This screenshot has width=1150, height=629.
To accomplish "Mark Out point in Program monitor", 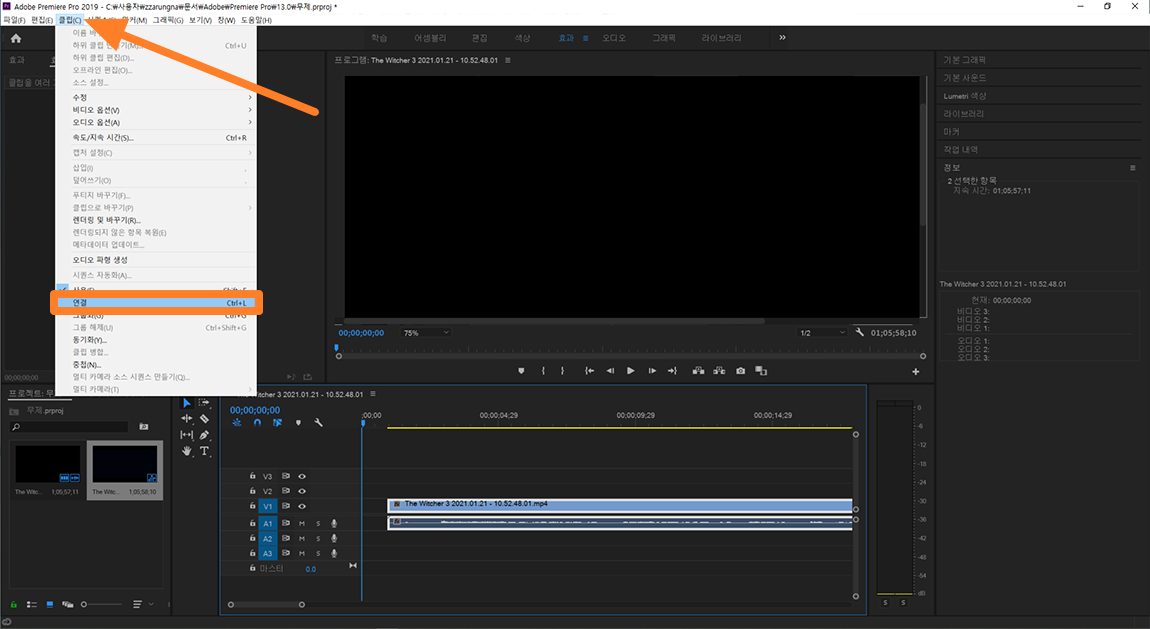I will coord(563,371).
